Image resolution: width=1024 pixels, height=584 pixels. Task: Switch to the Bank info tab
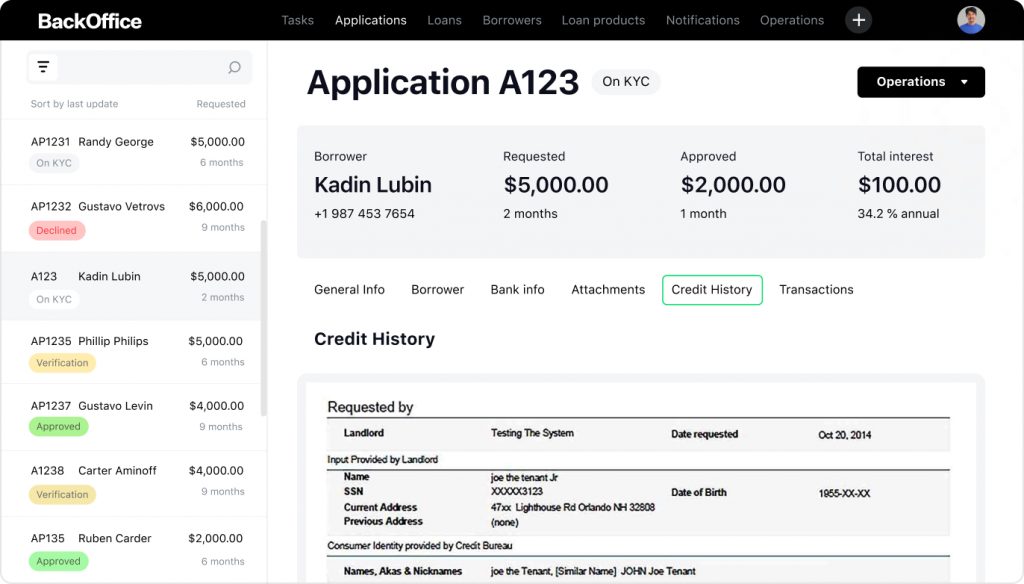click(517, 289)
